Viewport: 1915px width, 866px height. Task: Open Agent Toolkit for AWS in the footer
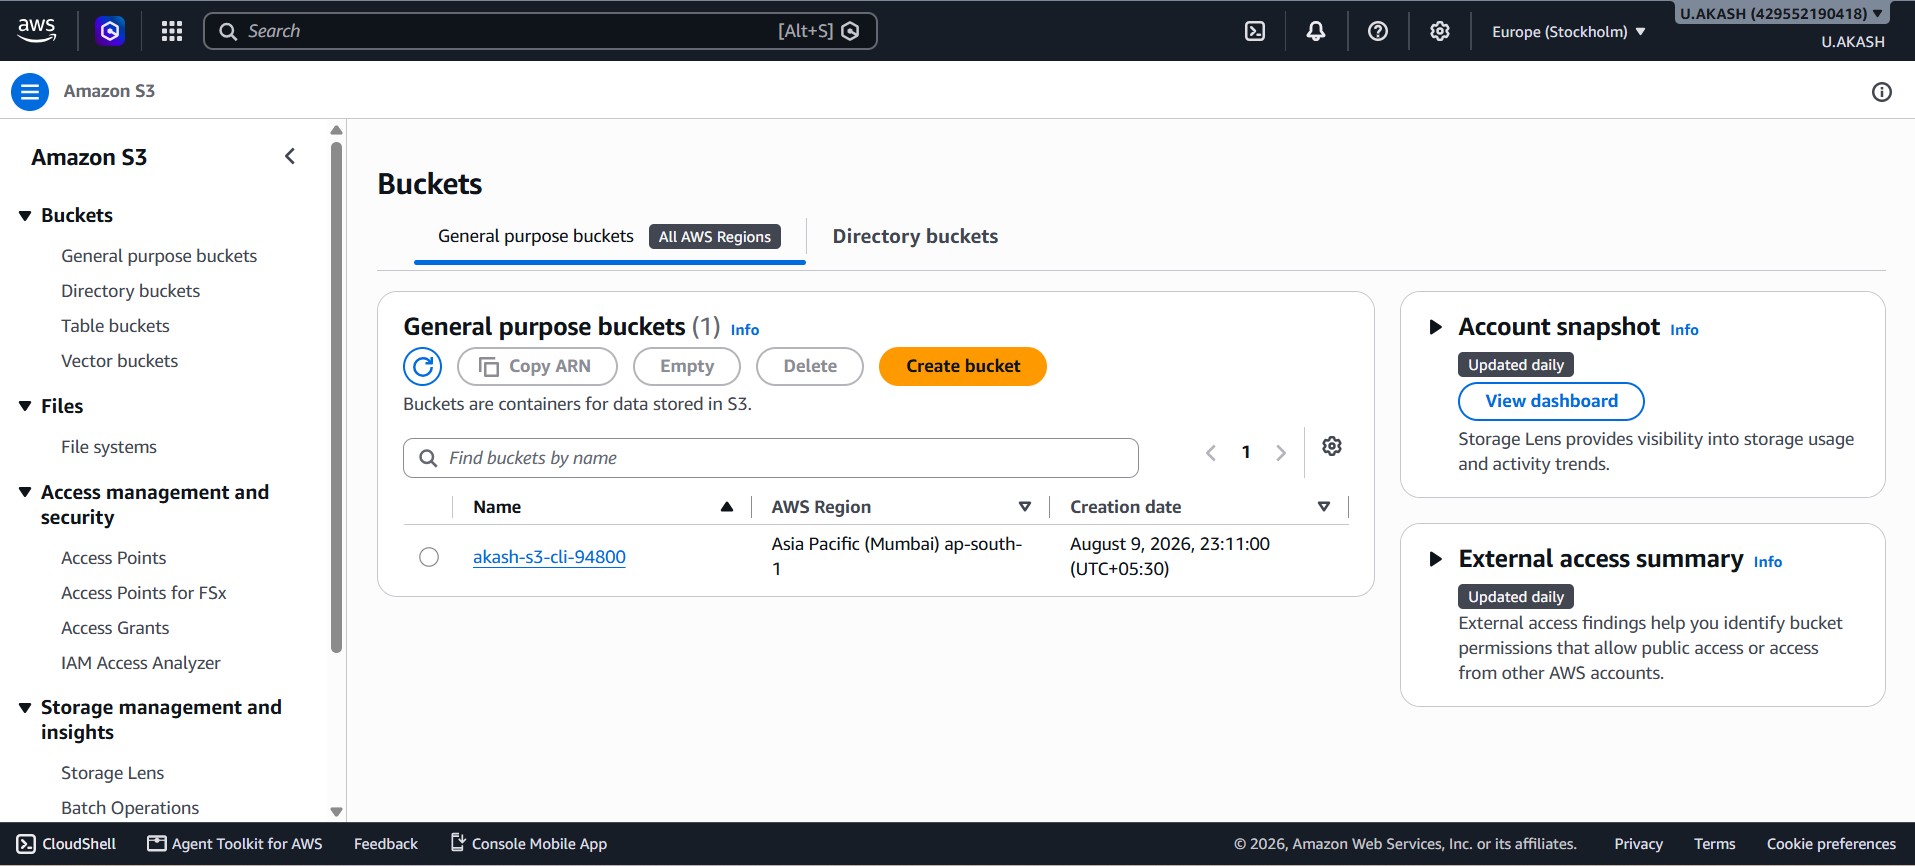[x=235, y=844]
